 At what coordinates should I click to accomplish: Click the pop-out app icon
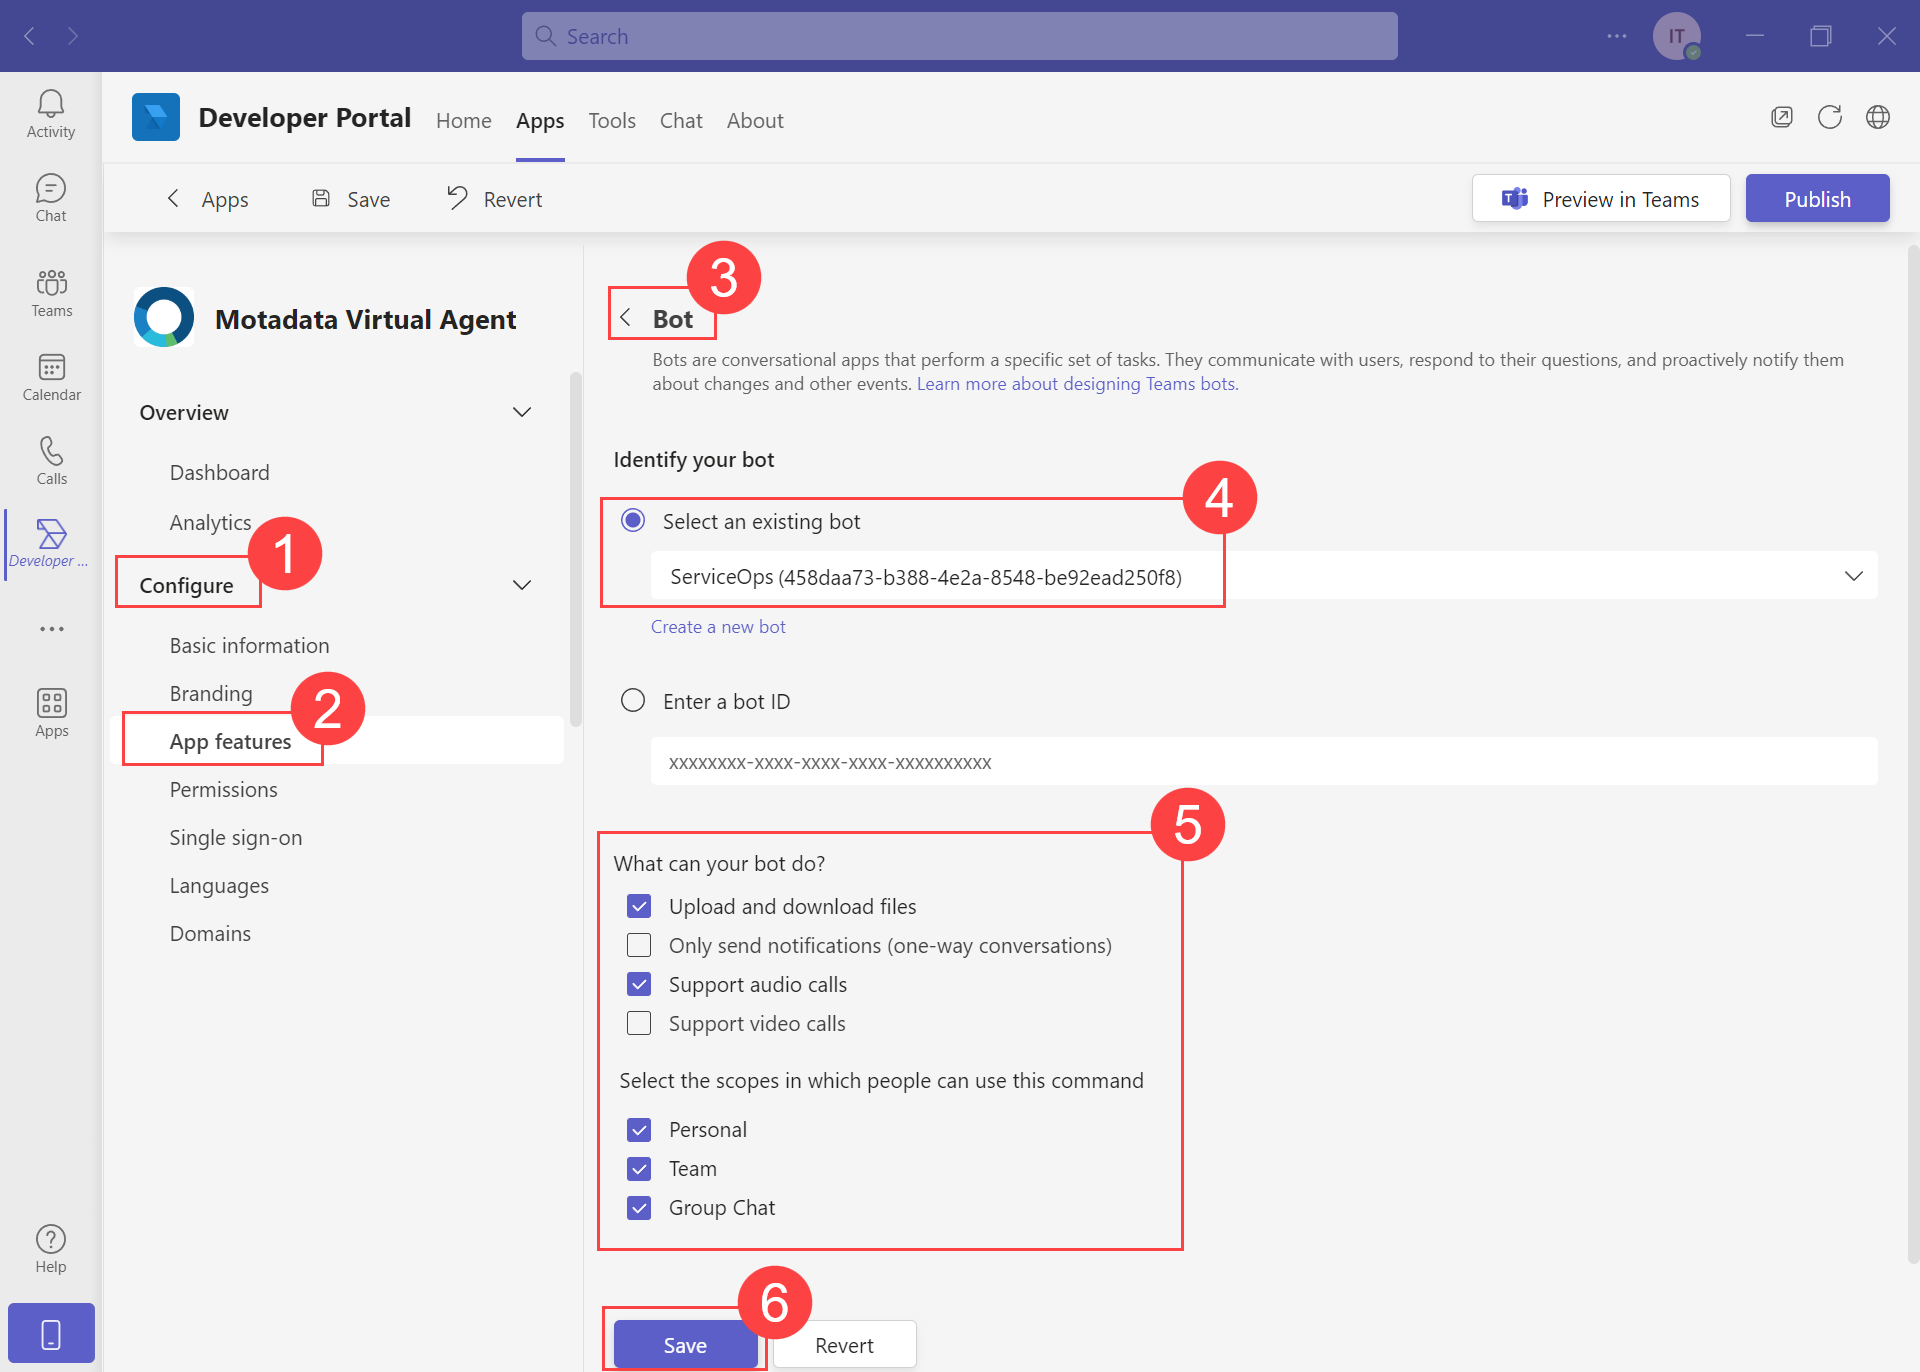click(1781, 118)
